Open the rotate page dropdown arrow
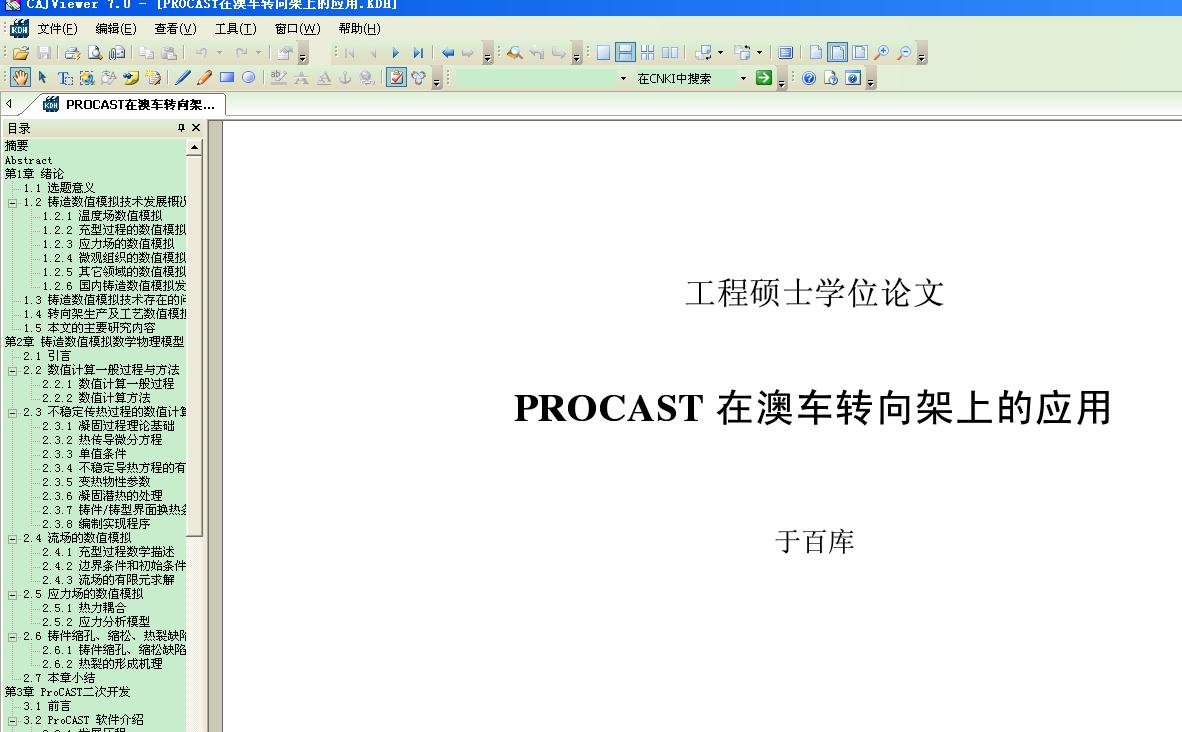This screenshot has width=1182, height=732. [x=720, y=53]
